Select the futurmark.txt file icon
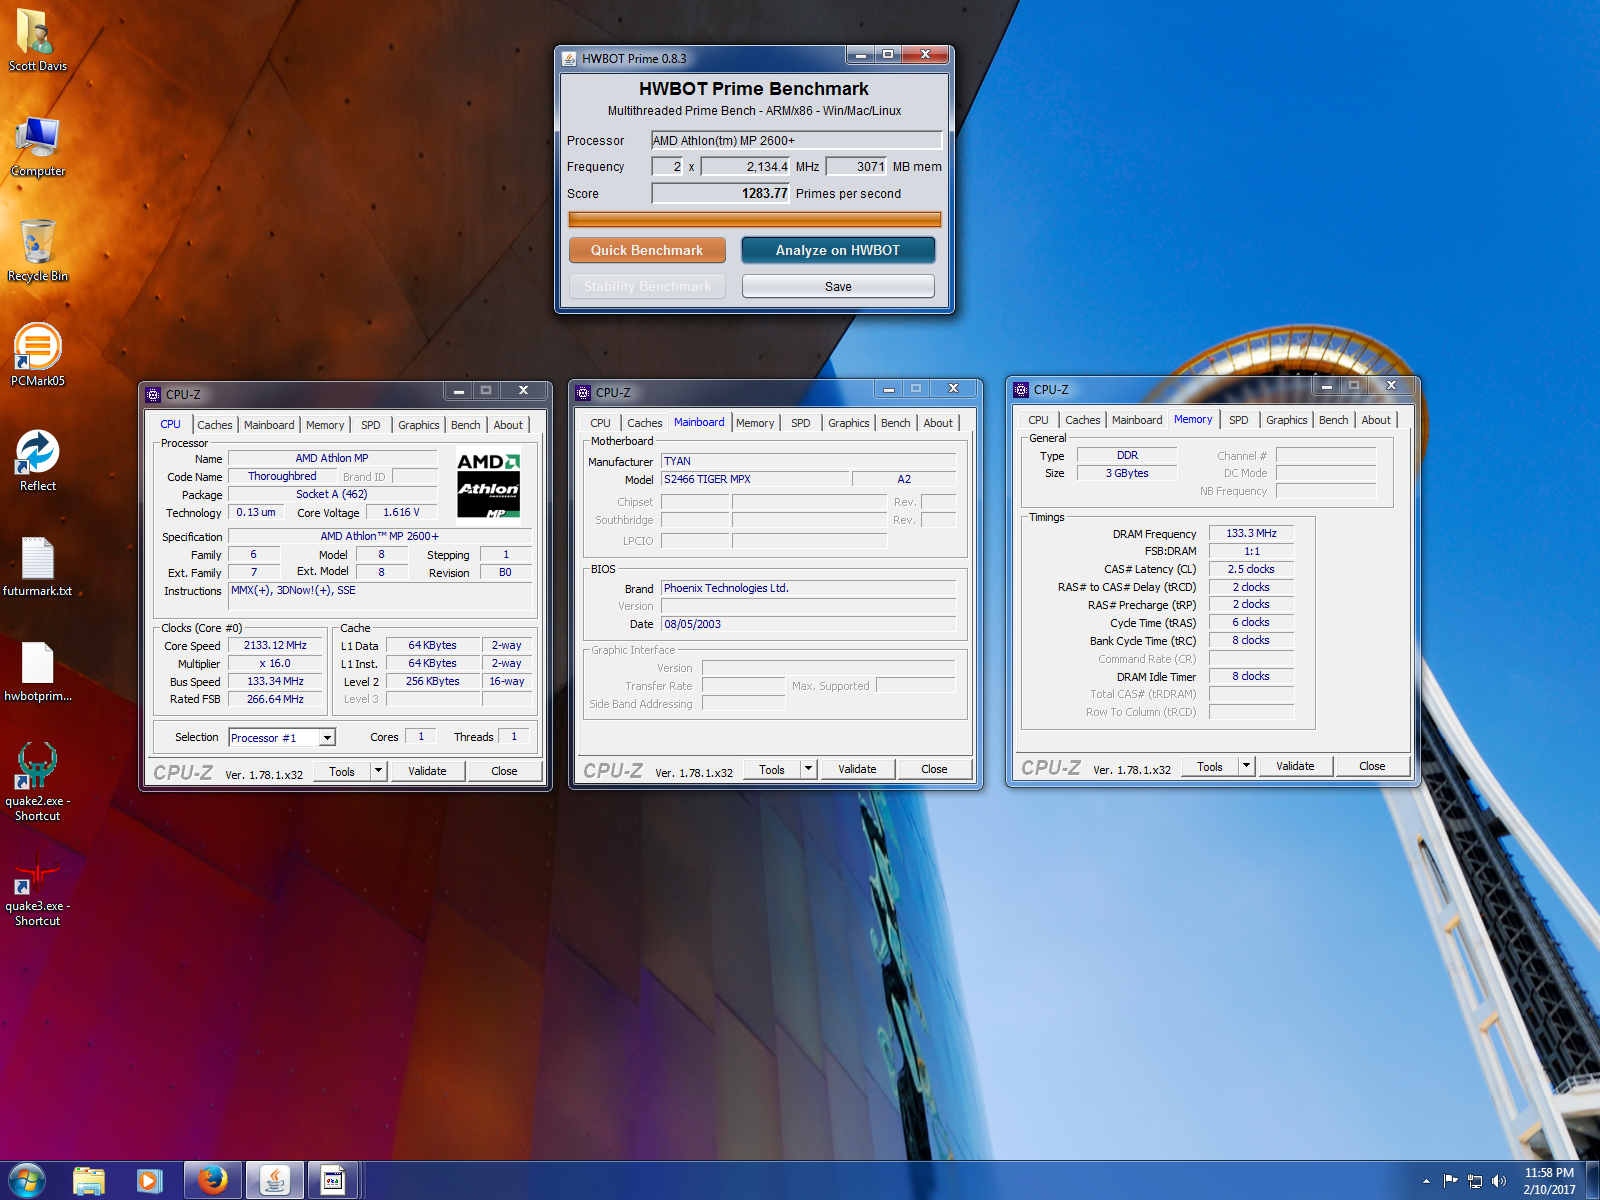 (x=38, y=566)
